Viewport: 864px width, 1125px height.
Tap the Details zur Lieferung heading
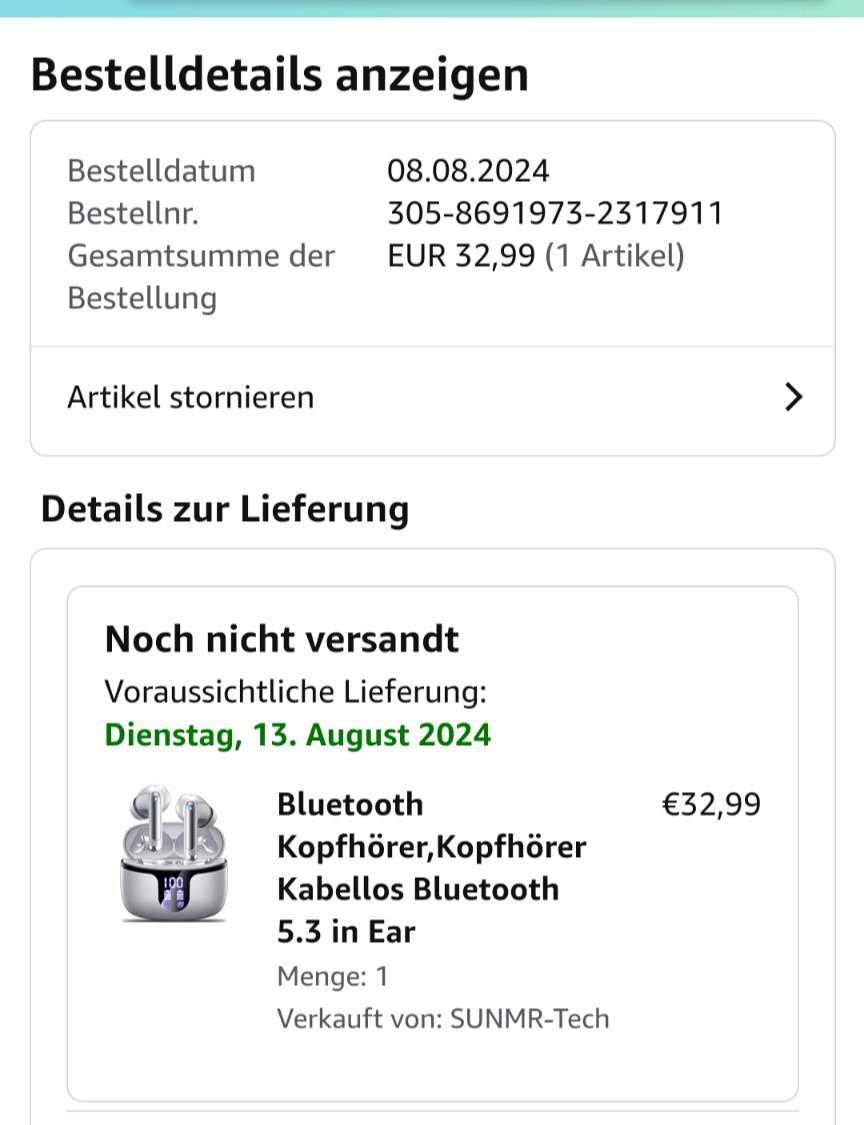coord(225,509)
